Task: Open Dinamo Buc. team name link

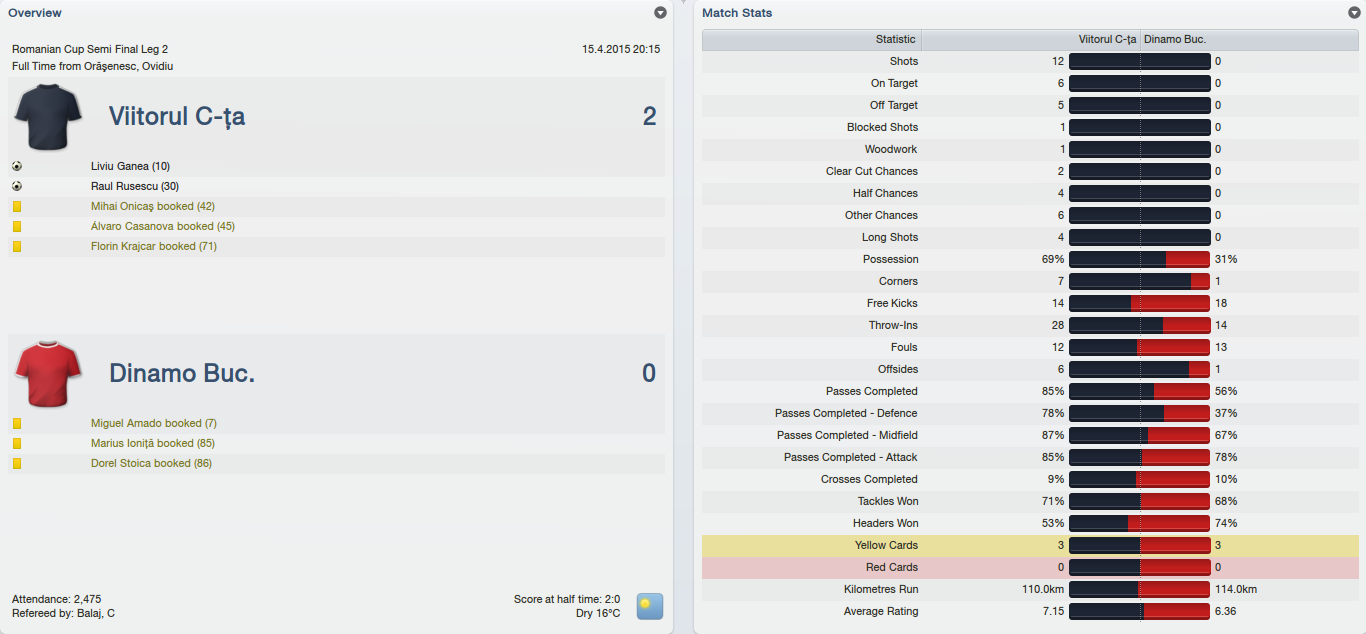Action: tap(182, 373)
